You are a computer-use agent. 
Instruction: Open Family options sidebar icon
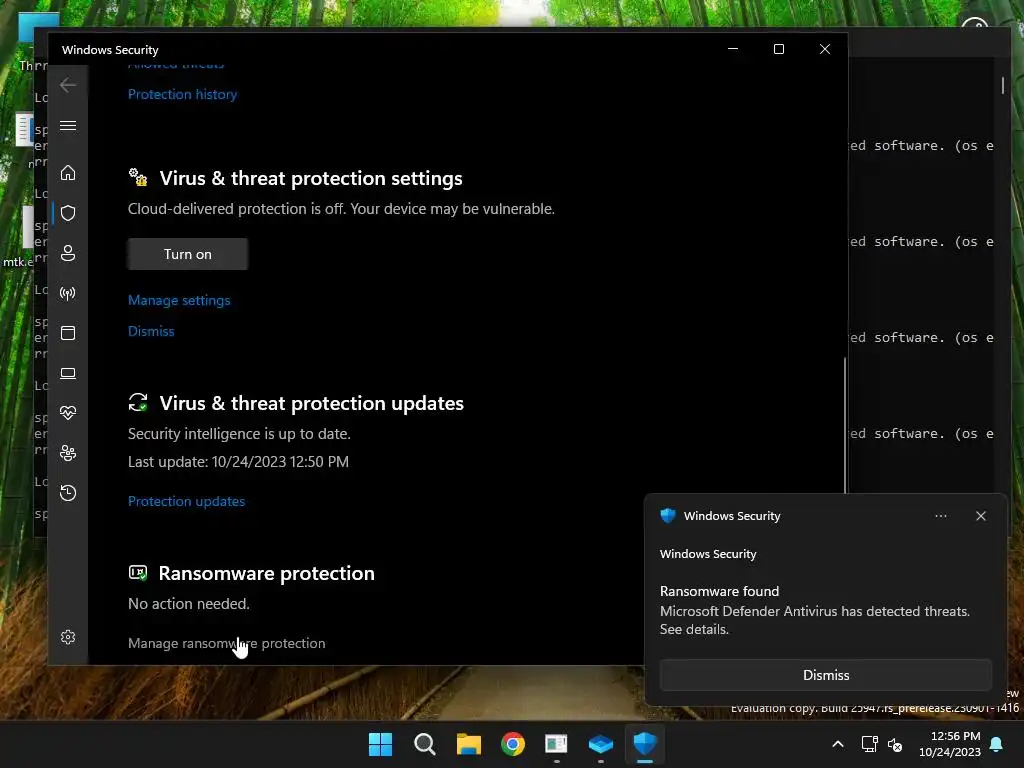tap(68, 453)
